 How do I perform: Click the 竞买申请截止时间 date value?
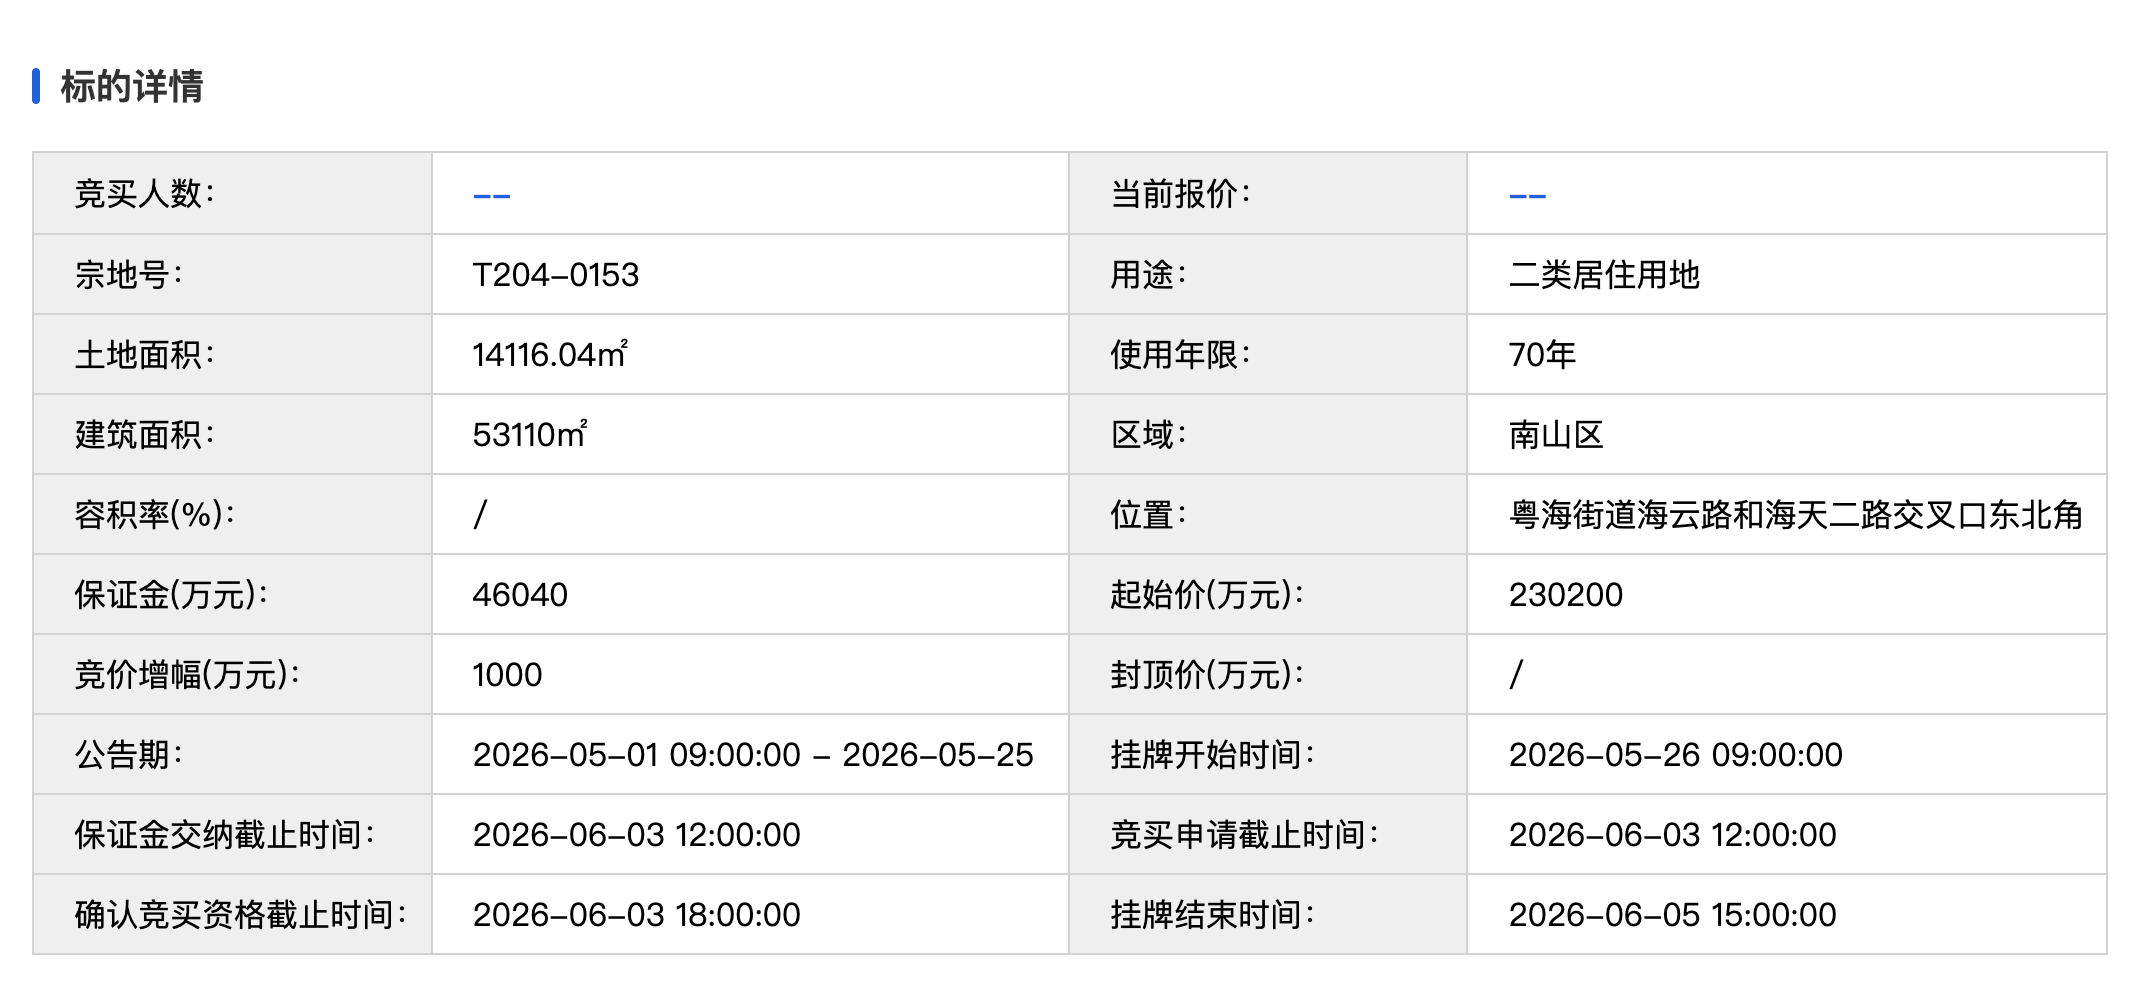[x=1672, y=835]
